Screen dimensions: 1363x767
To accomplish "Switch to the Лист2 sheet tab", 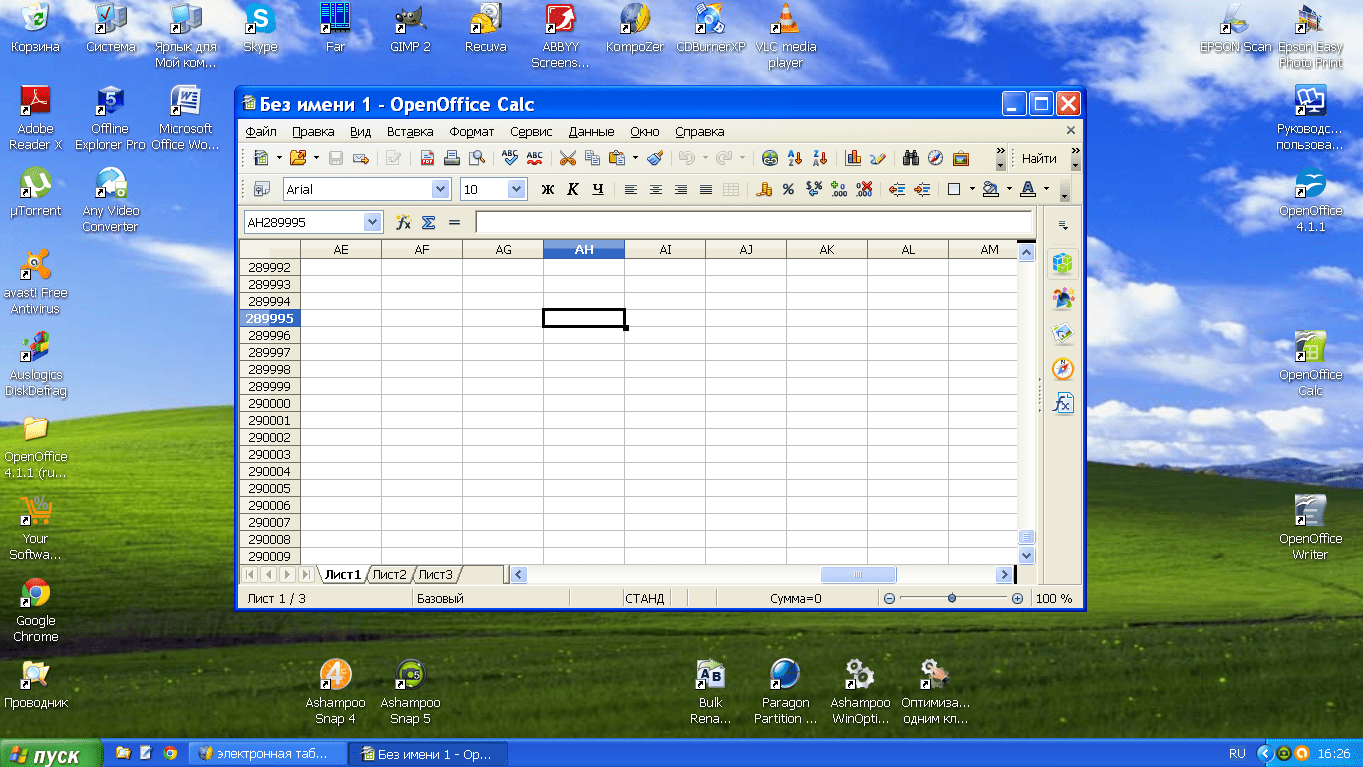I will pyautogui.click(x=389, y=574).
